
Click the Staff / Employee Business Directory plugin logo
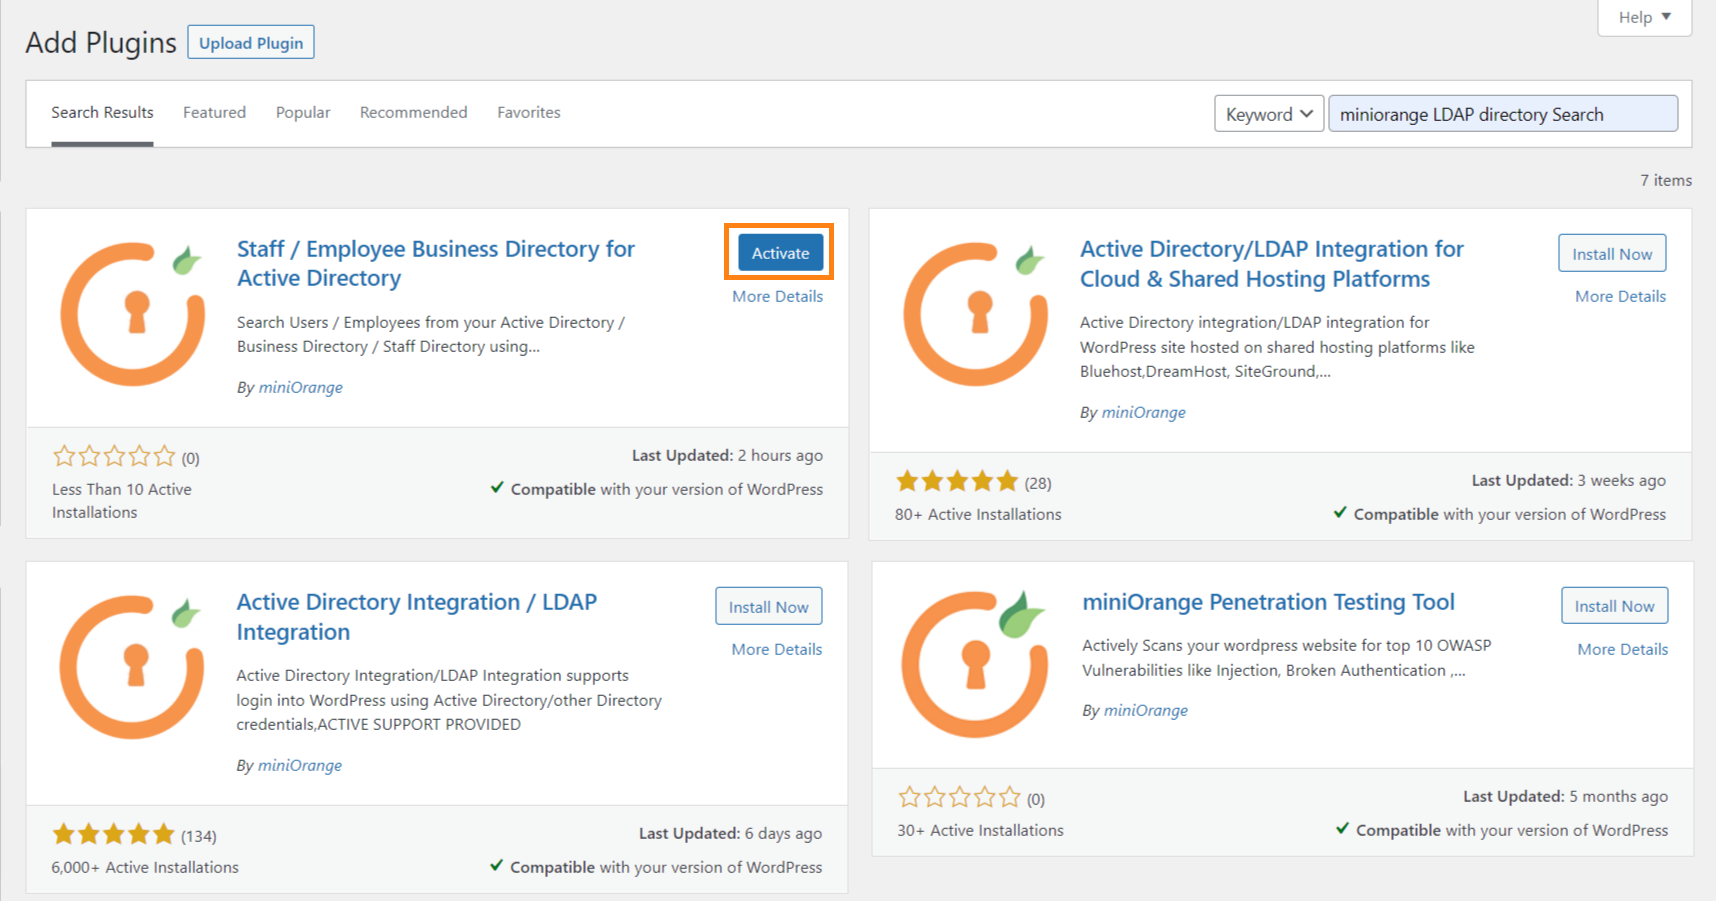coord(133,313)
